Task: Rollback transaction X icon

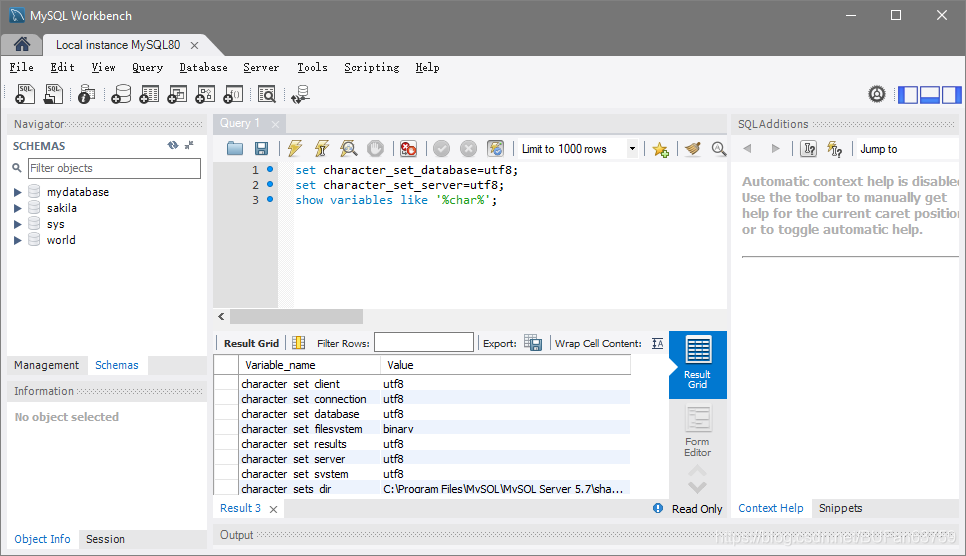Action: 468,149
